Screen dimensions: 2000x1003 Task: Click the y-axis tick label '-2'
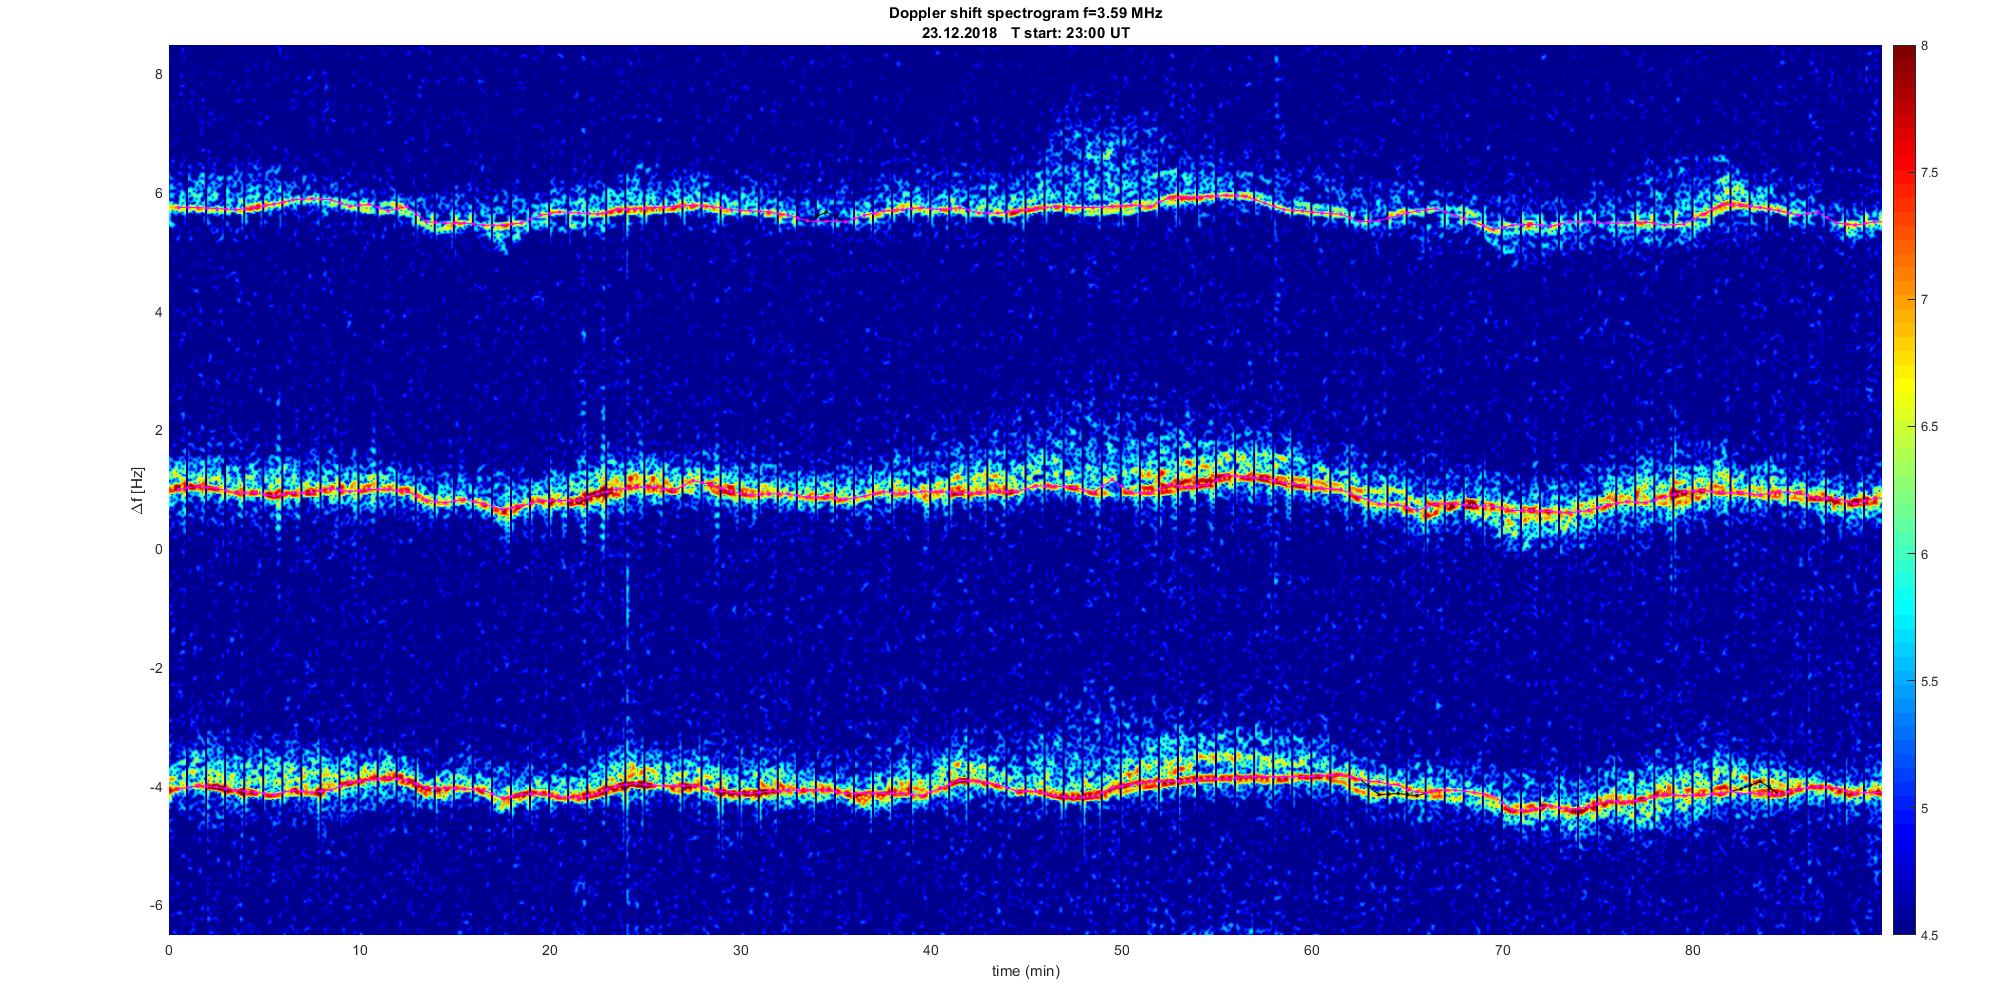[x=156, y=668]
